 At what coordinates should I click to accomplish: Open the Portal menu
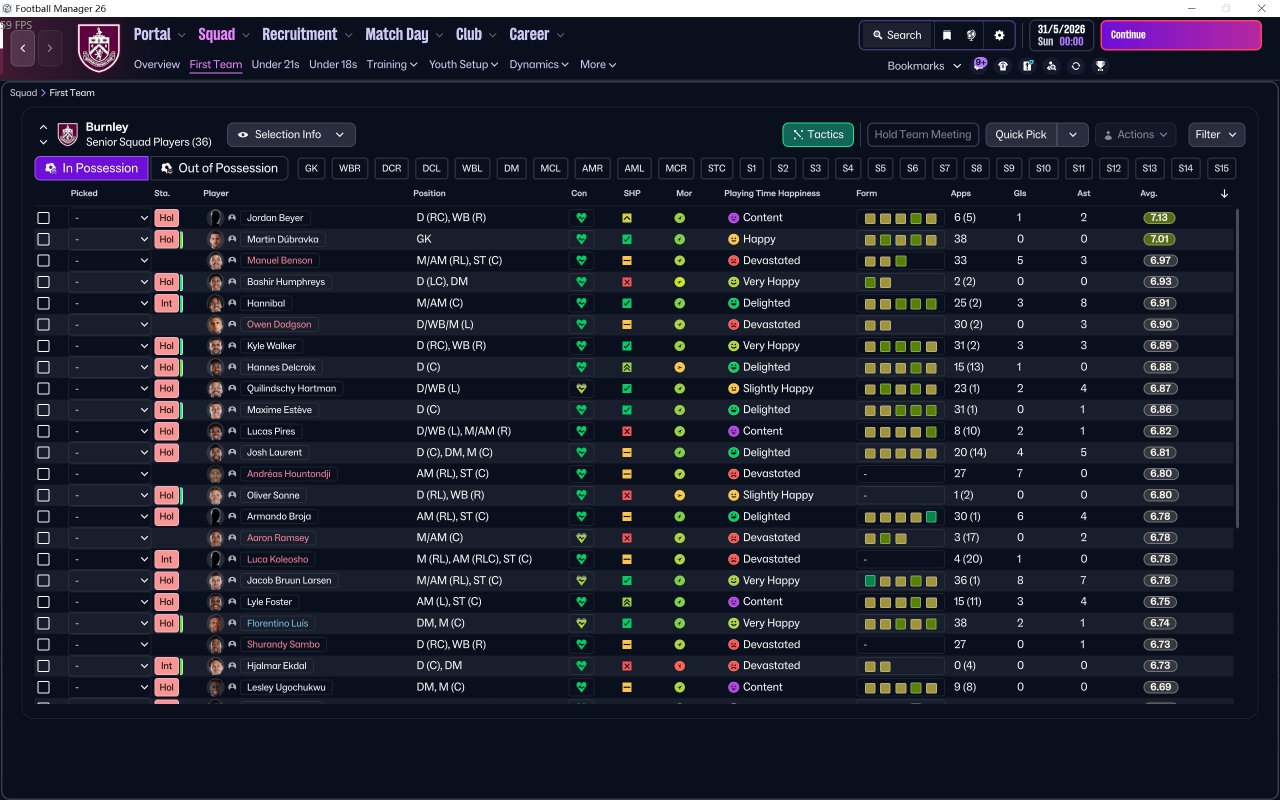pyautogui.click(x=159, y=35)
